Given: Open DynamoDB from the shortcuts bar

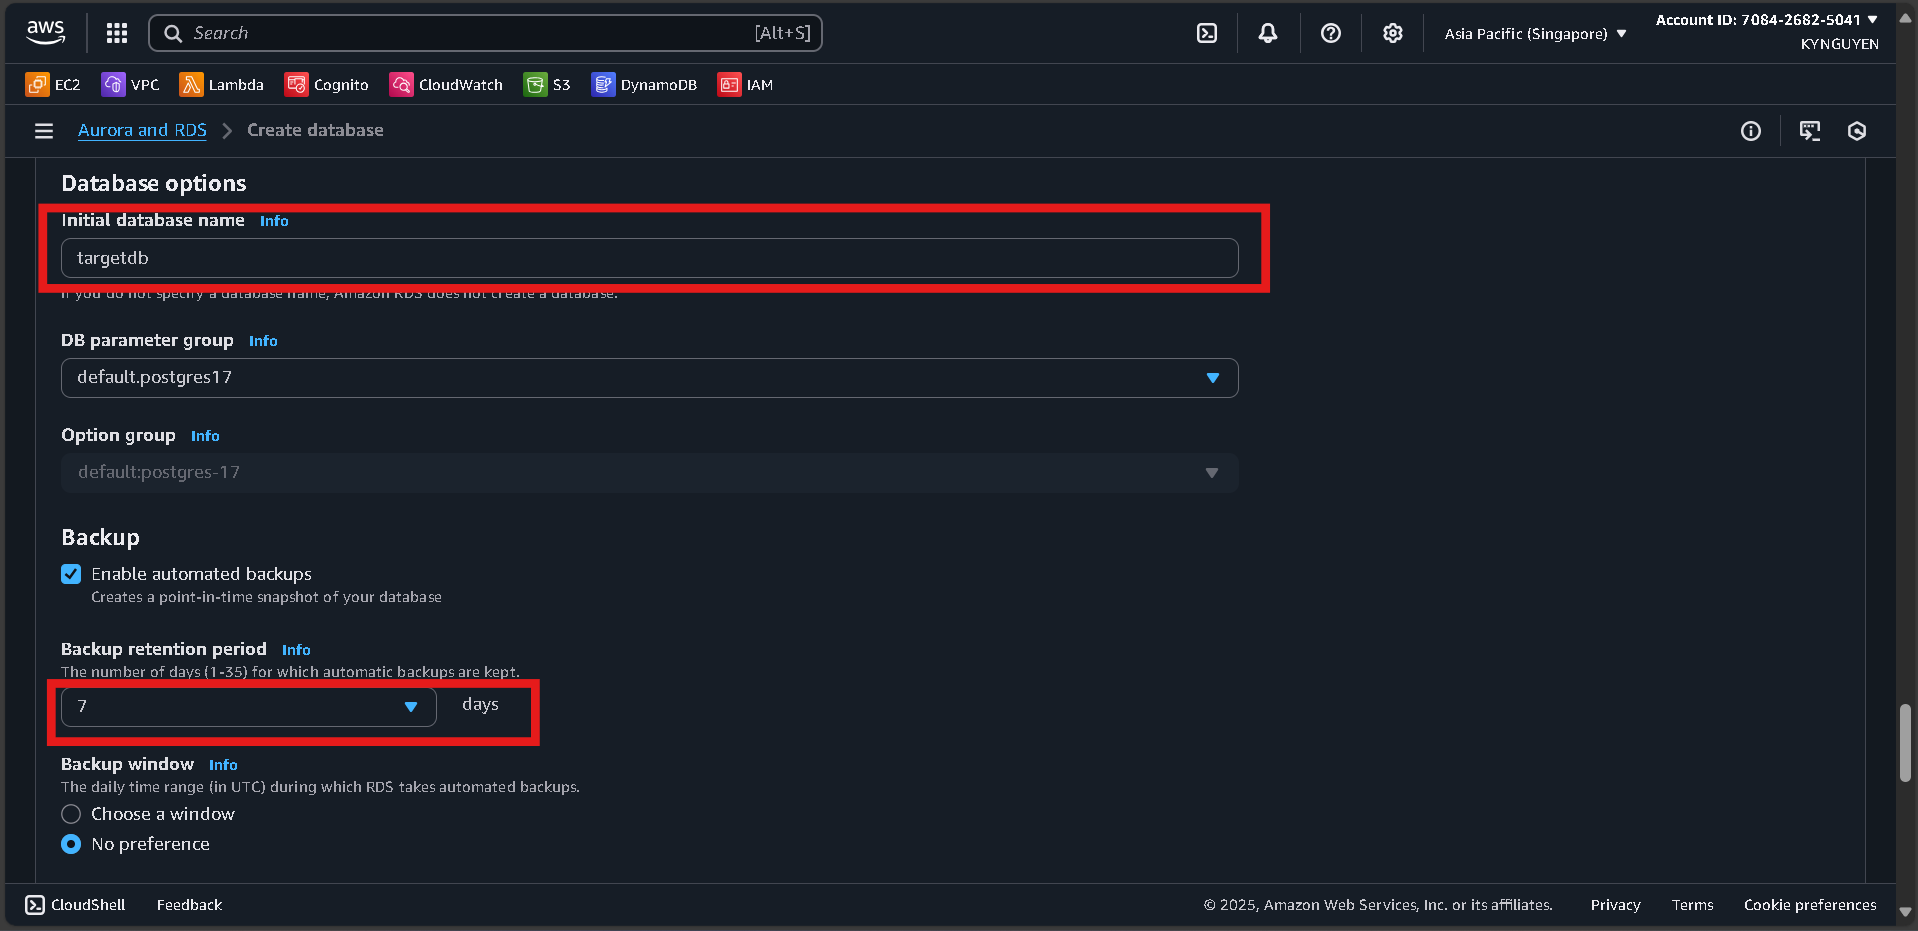Looking at the screenshot, I should [x=644, y=84].
